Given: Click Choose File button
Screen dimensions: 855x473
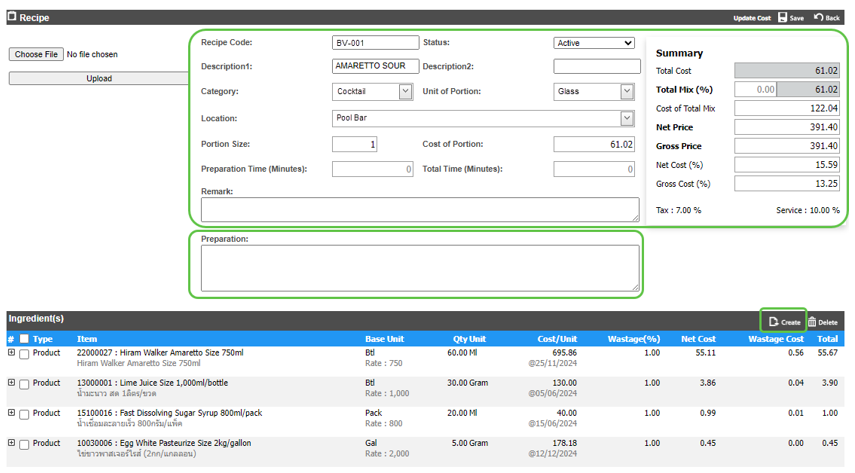Looking at the screenshot, I should tap(37, 54).
